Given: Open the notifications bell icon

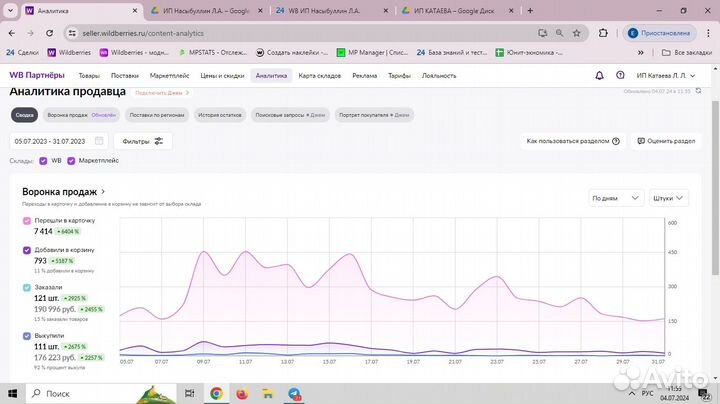Looking at the screenshot, I should (599, 75).
